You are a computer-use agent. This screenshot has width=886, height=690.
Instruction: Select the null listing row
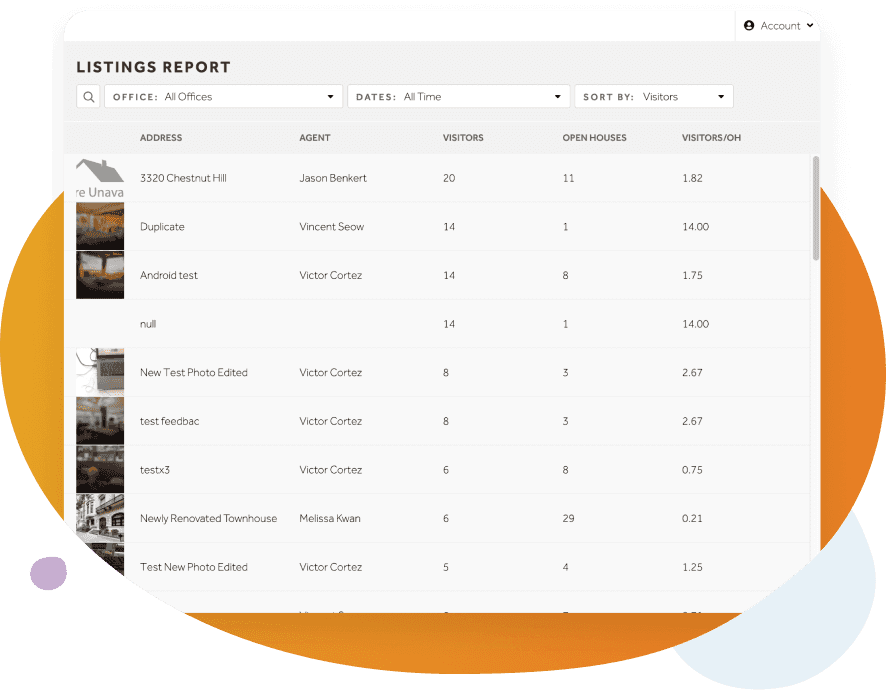pyautogui.click(x=440, y=324)
